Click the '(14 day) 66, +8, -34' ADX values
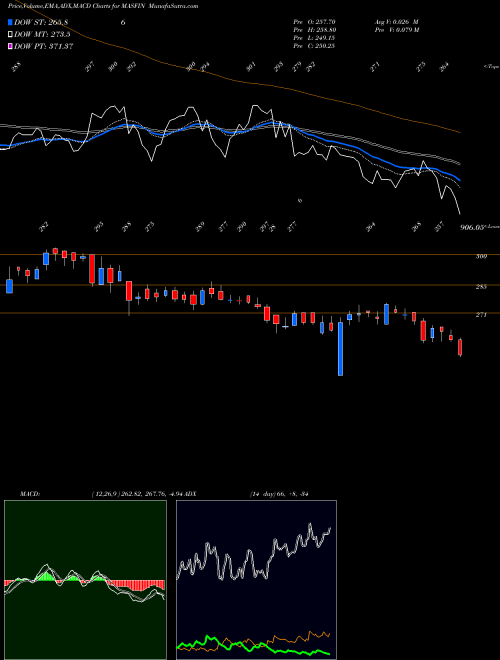The width and height of the screenshot is (500, 660). (x=279, y=494)
